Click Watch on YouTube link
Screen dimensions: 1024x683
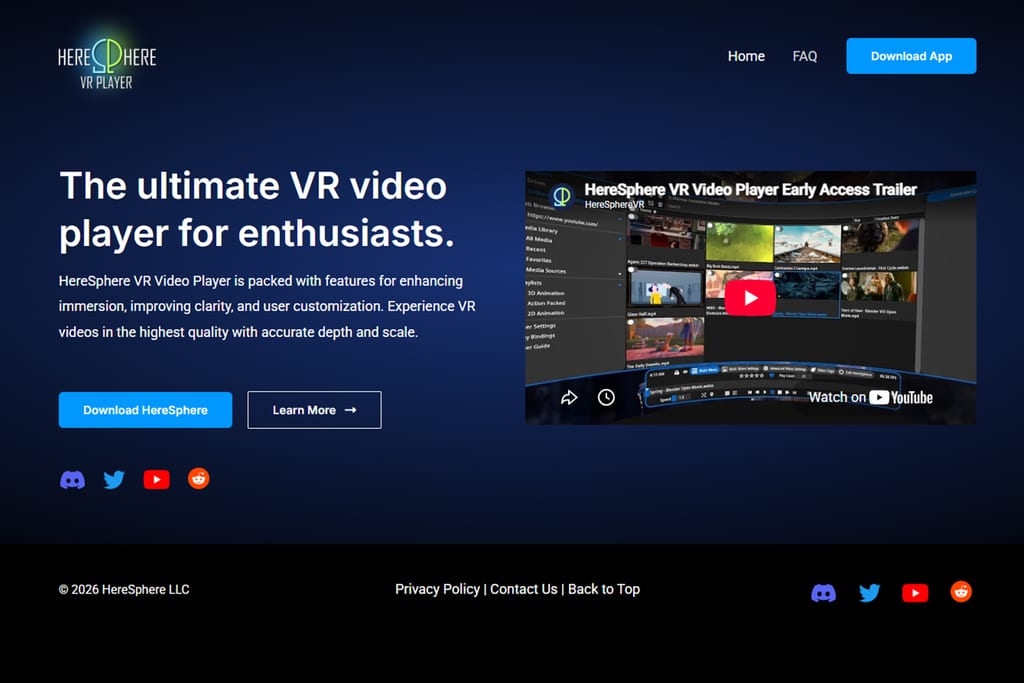point(870,397)
